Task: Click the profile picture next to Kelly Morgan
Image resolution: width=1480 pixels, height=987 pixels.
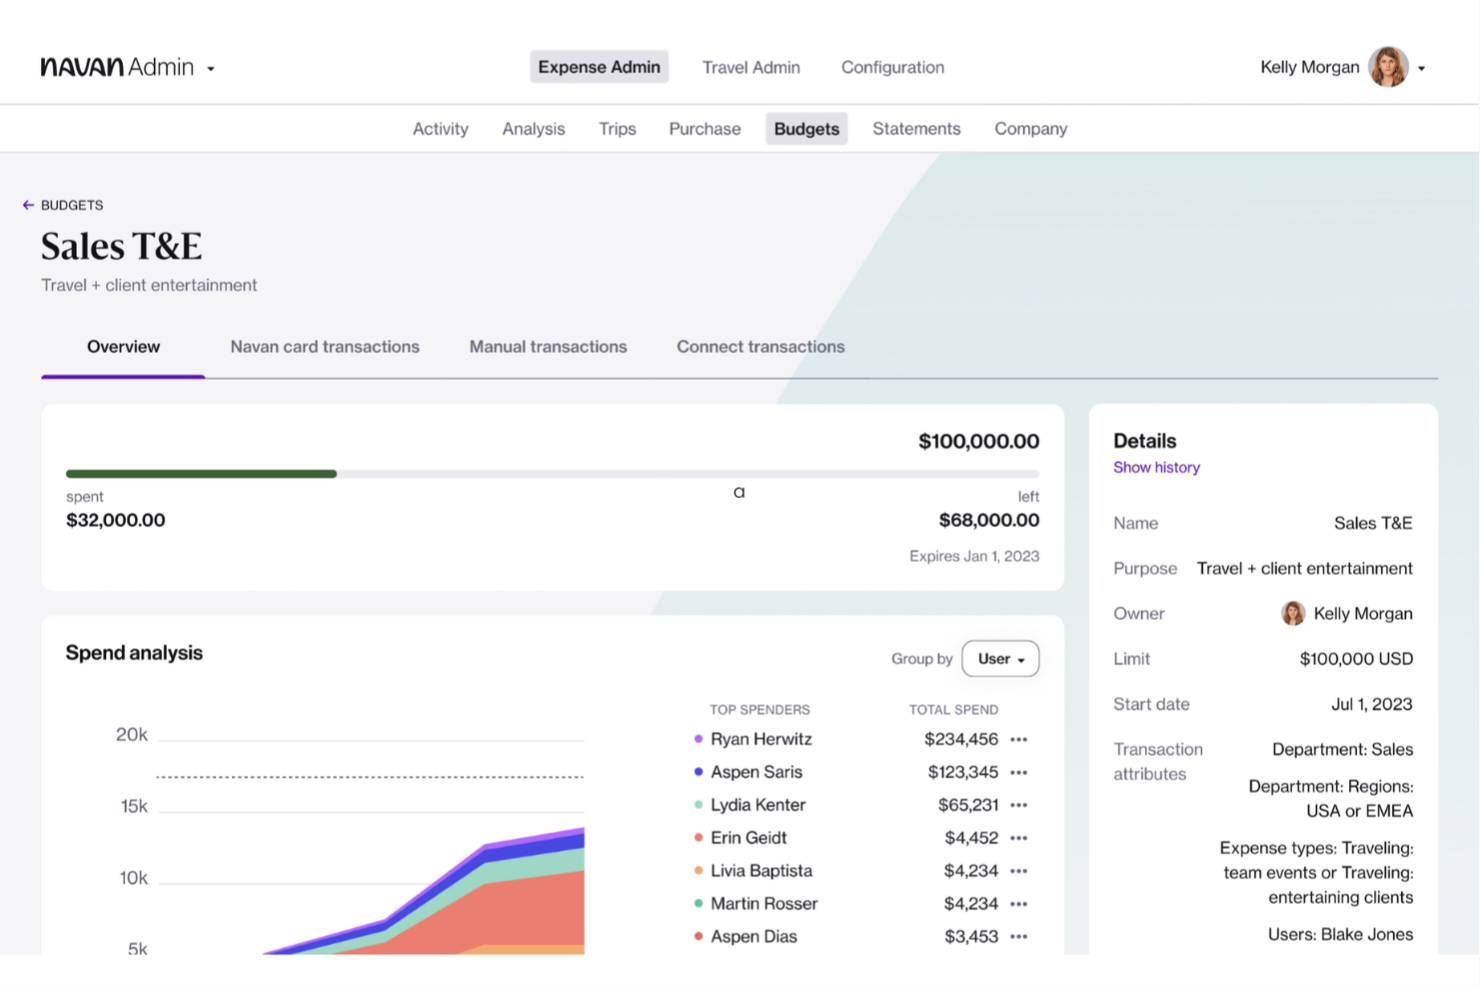Action: [x=1389, y=67]
